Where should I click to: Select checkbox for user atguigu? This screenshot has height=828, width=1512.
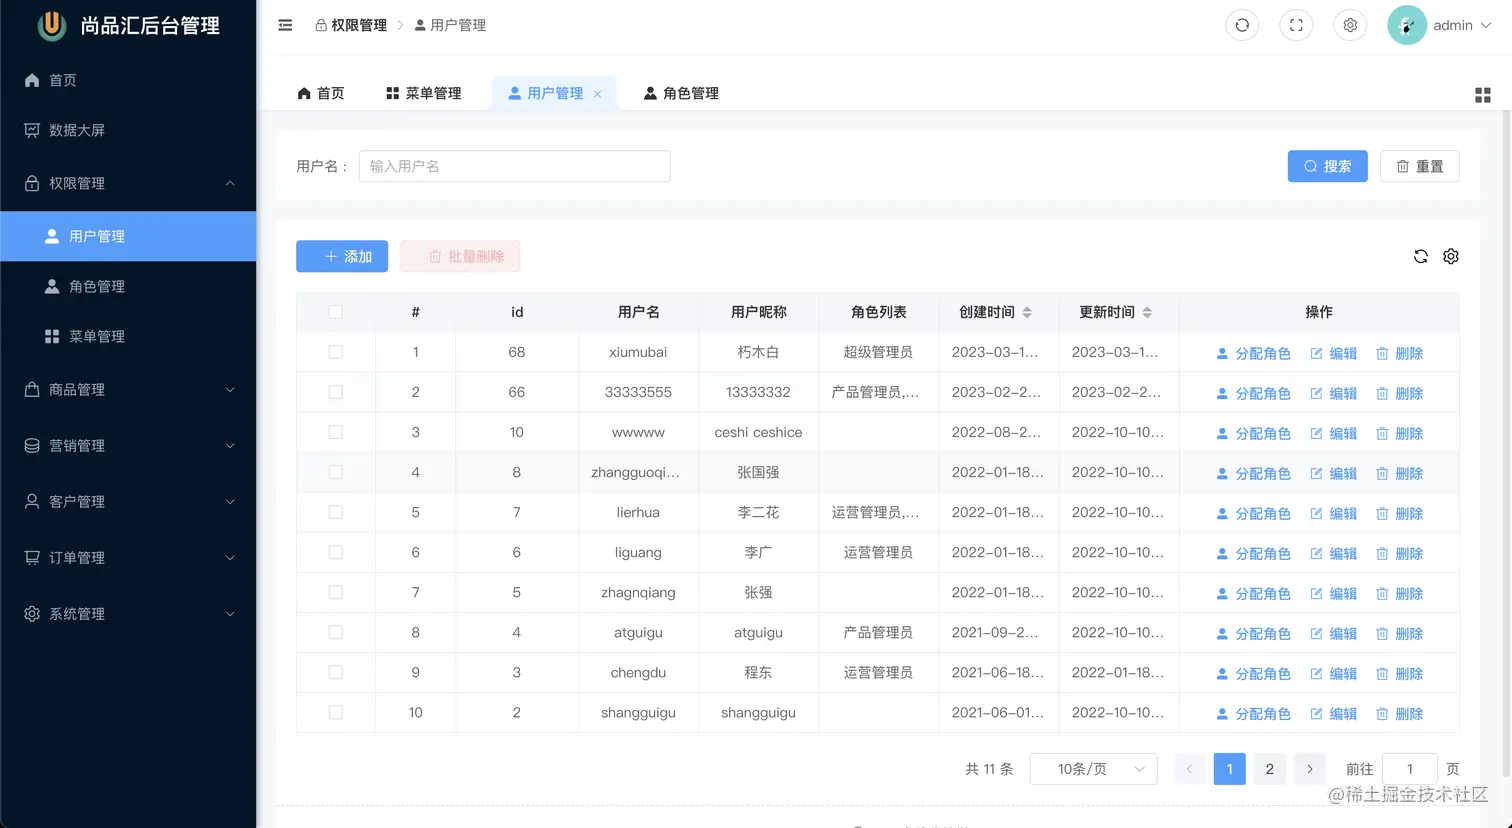tap(336, 632)
